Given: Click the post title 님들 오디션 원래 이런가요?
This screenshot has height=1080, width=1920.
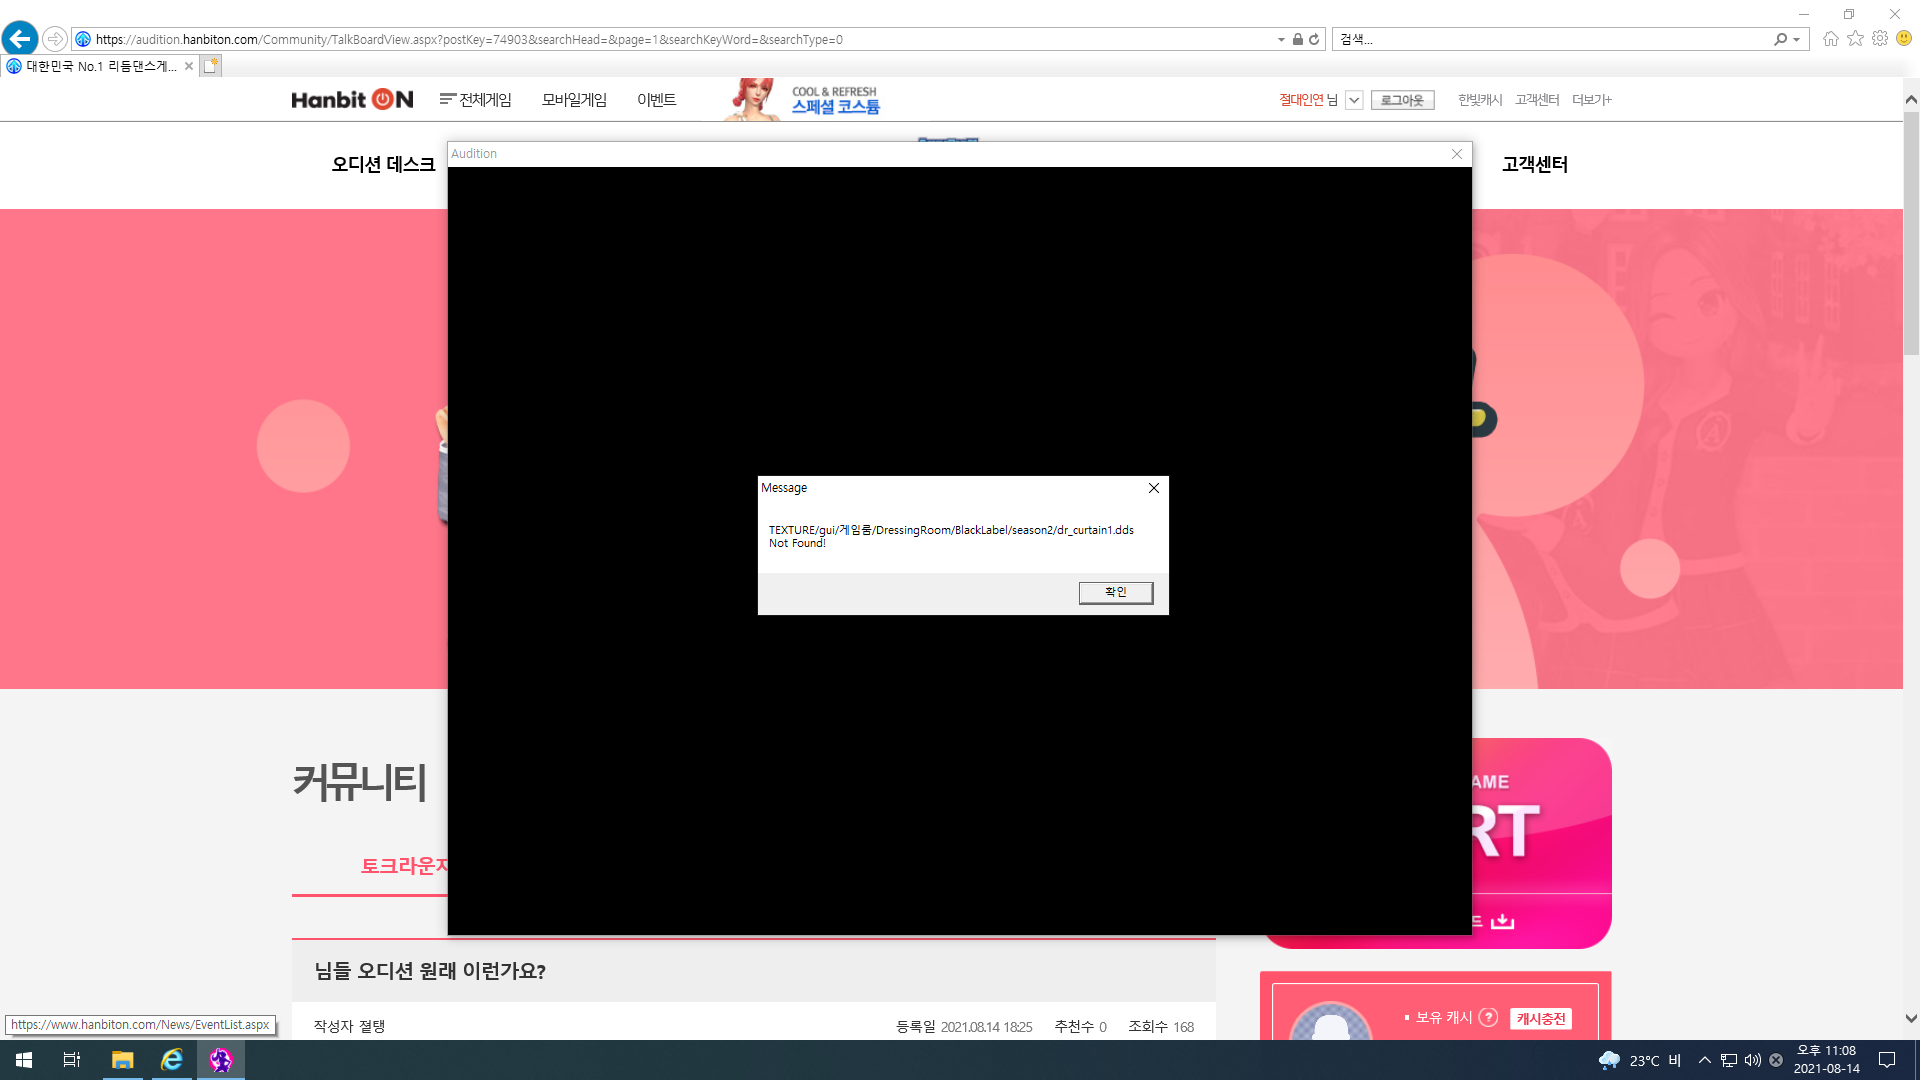Looking at the screenshot, I should tap(430, 971).
